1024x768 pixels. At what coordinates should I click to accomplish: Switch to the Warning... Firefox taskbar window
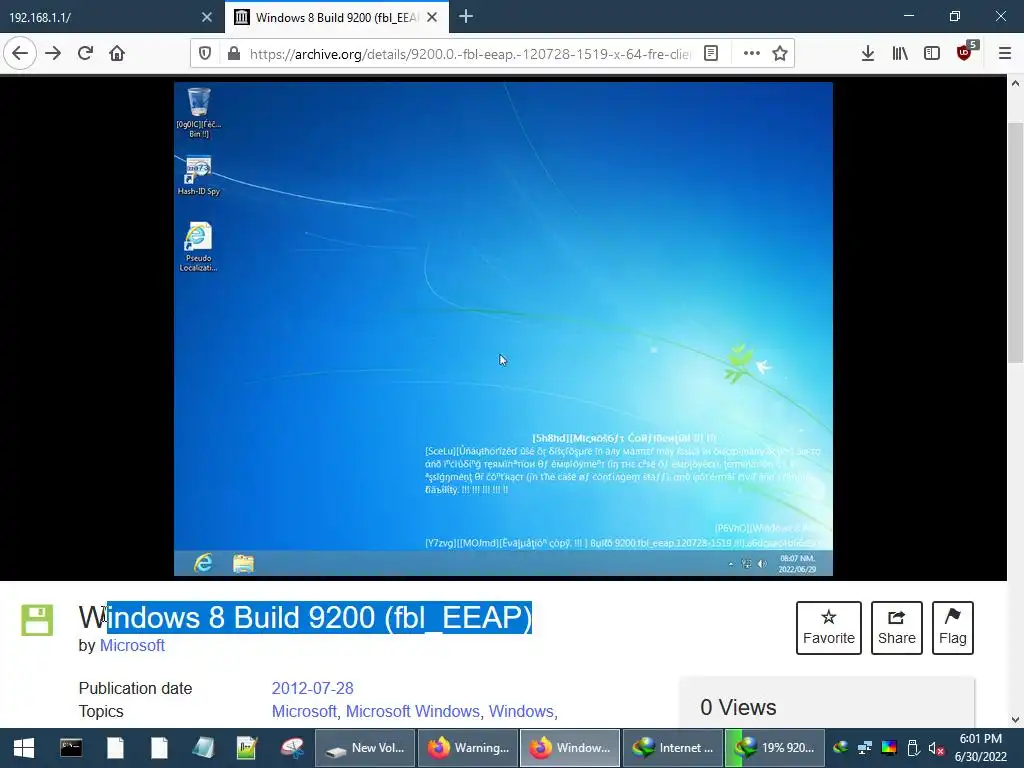(468, 748)
